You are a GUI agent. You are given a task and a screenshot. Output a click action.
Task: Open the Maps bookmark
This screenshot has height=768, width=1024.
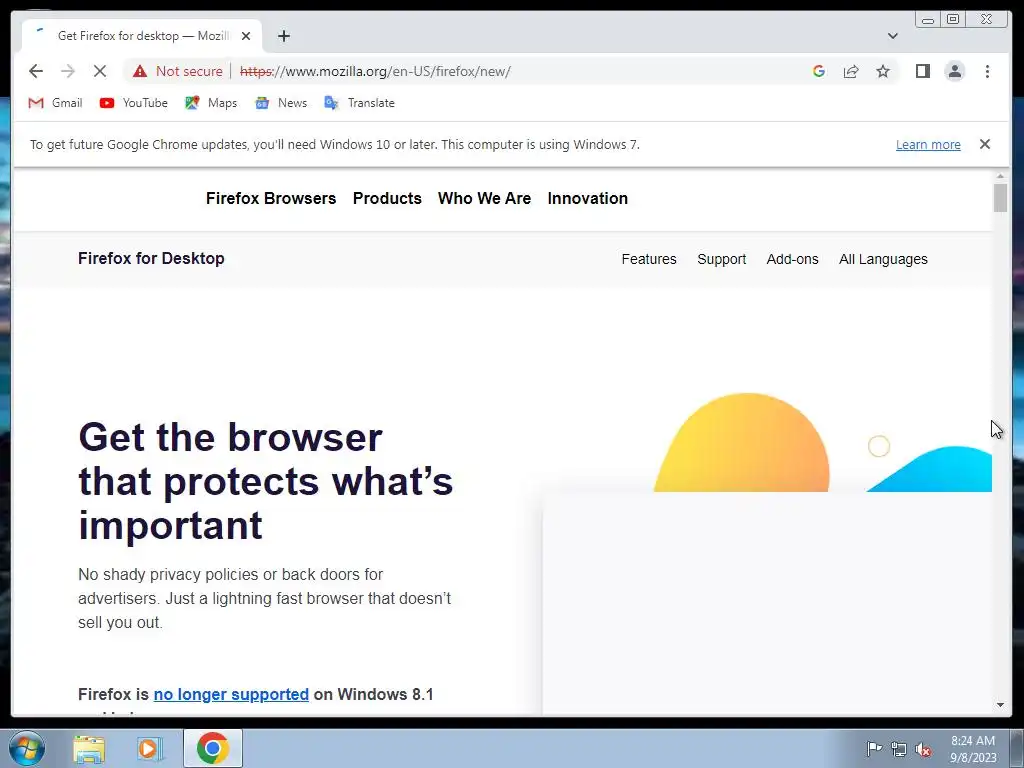point(211,103)
